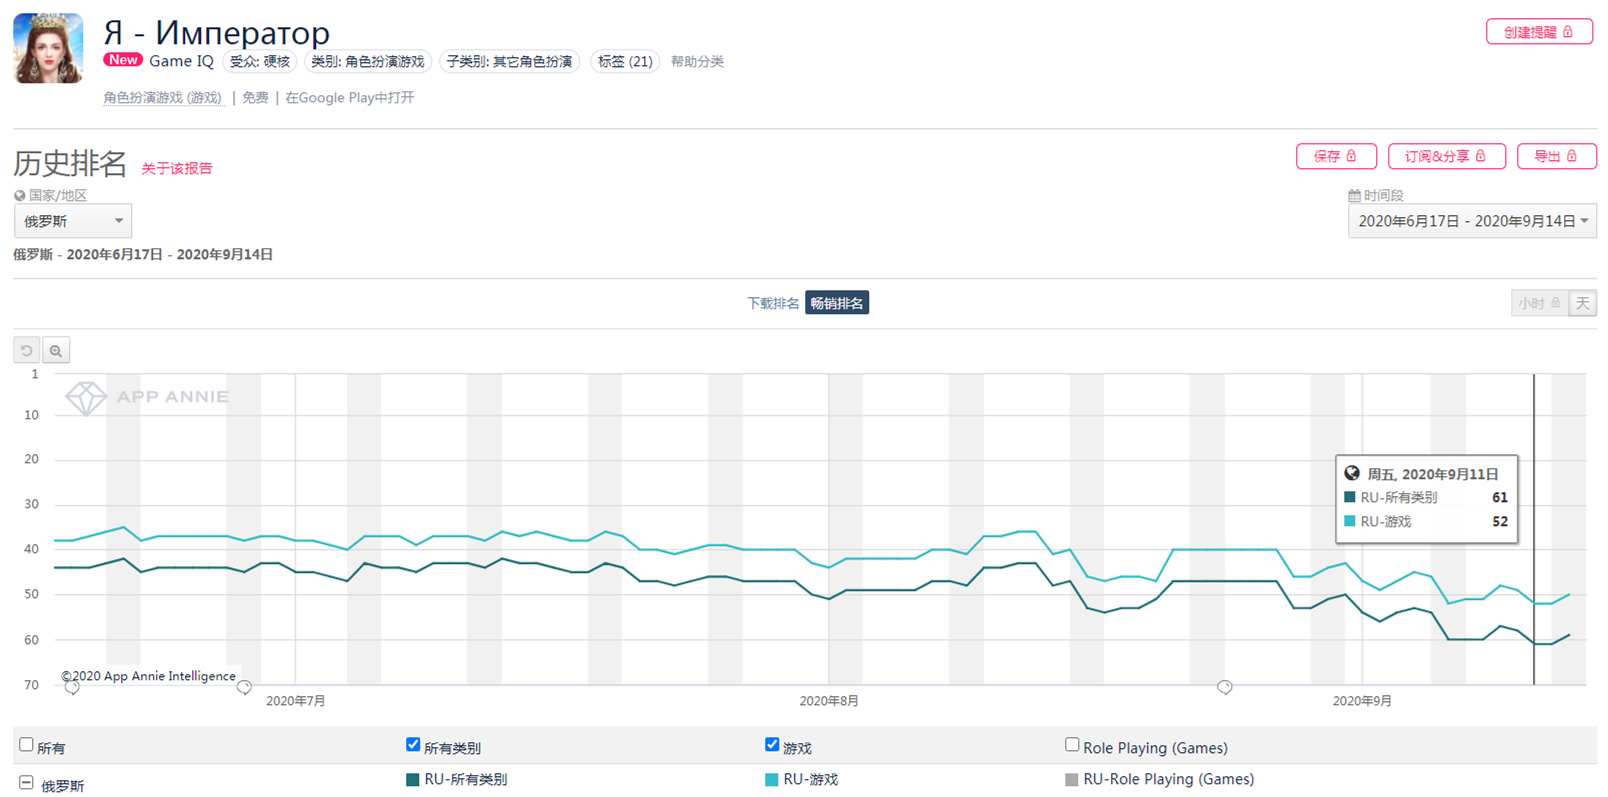Click the Я - Император app icon

click(x=48, y=48)
